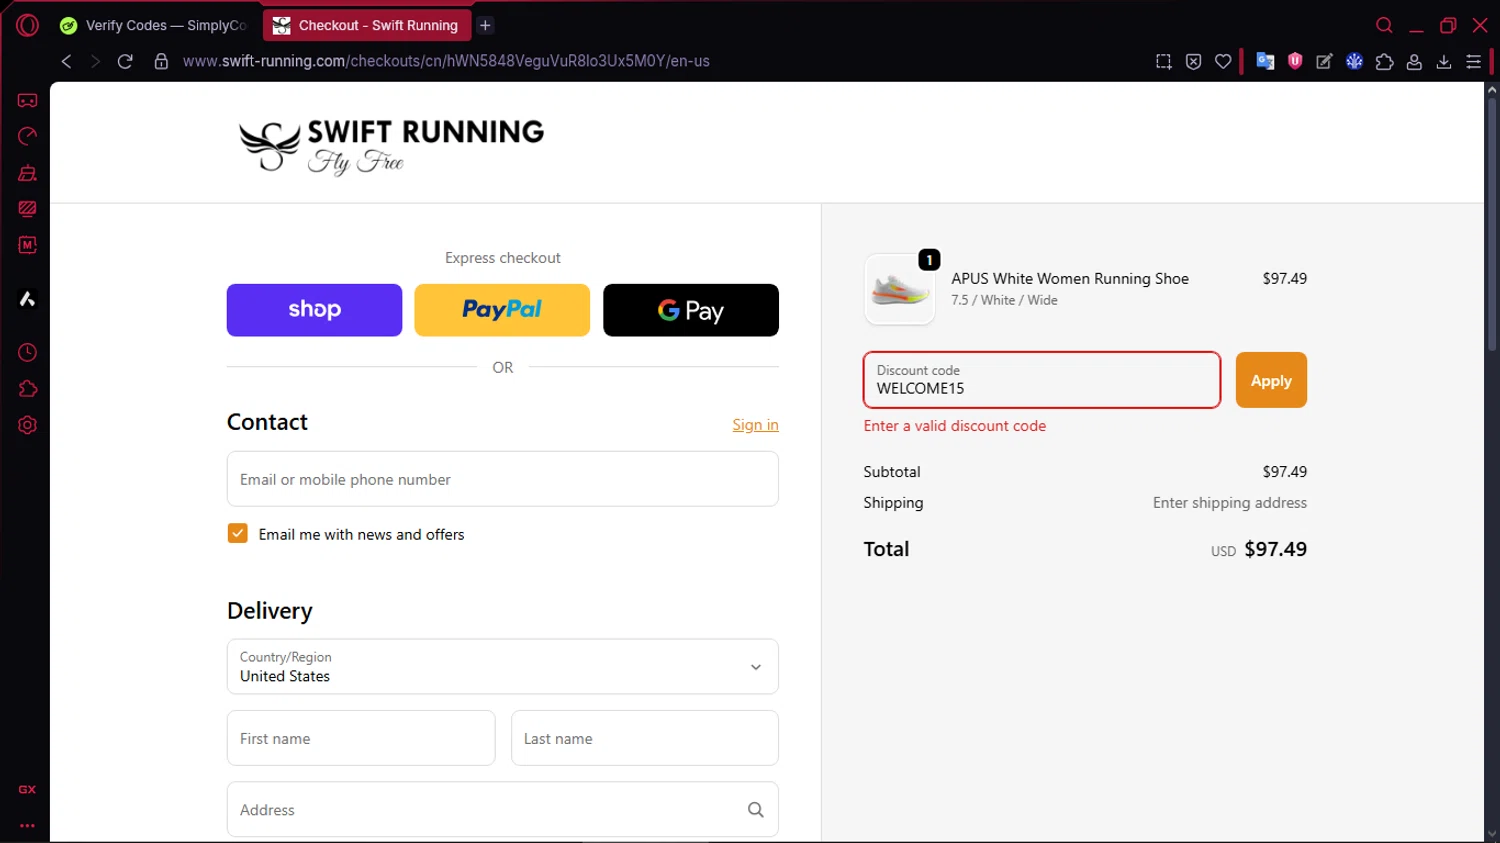Open the M mods icon in sidebar
The width and height of the screenshot is (1500, 843).
[x=27, y=245]
